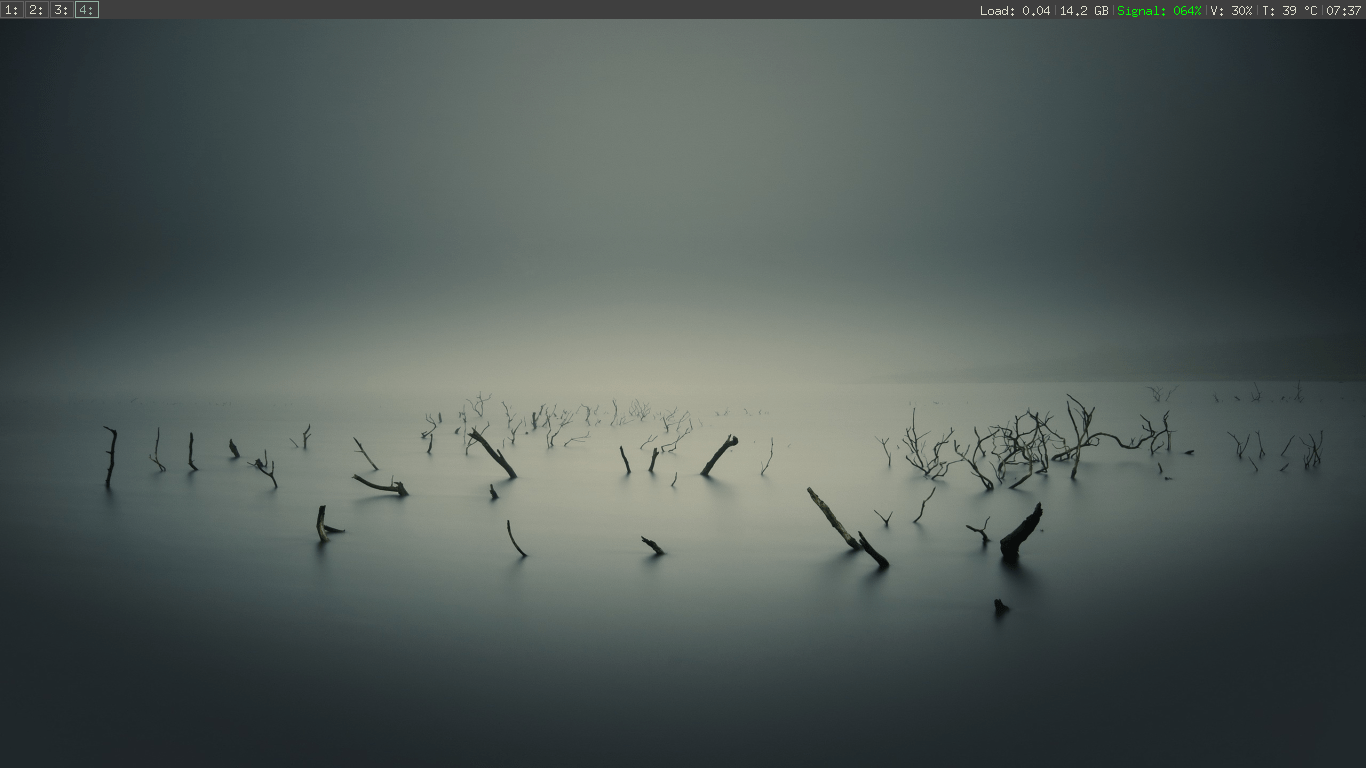Click the V: 30% volume status

coord(1231,10)
